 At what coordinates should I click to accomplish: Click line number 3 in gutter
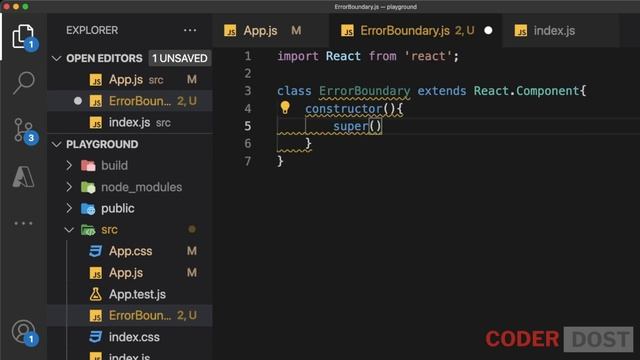coord(248,91)
